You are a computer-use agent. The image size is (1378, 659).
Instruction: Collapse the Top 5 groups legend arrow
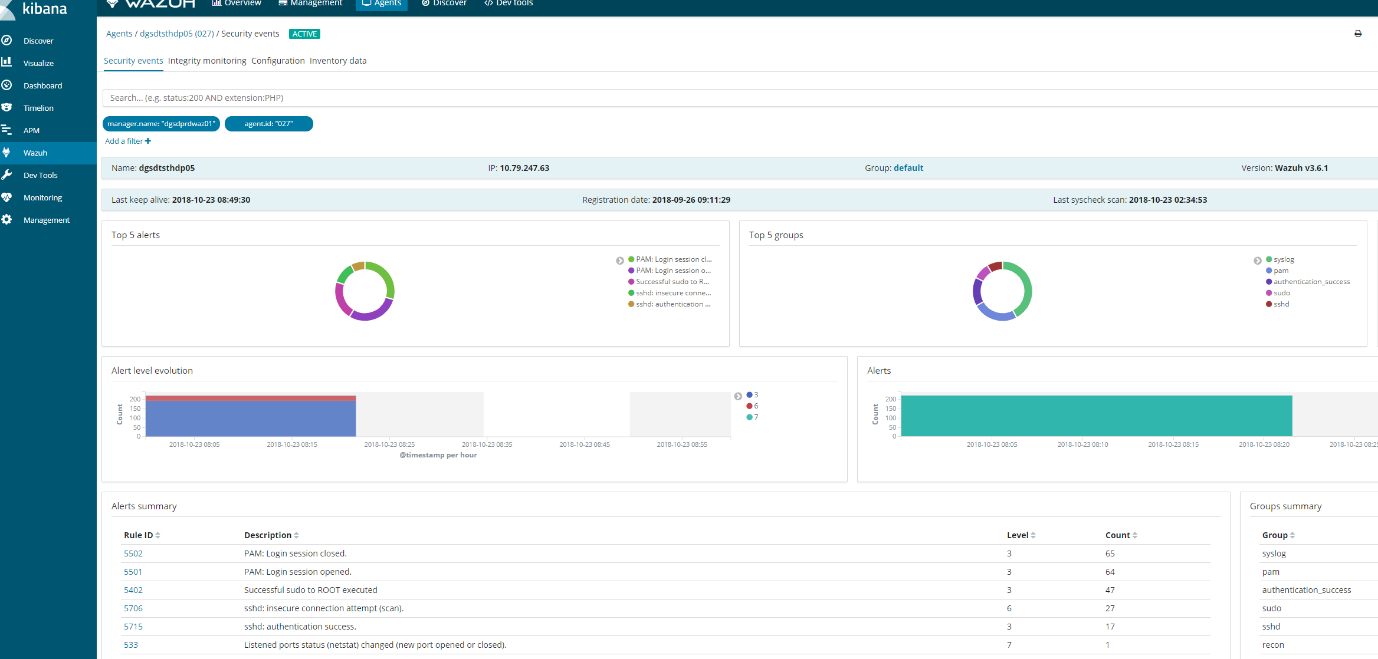click(1258, 260)
